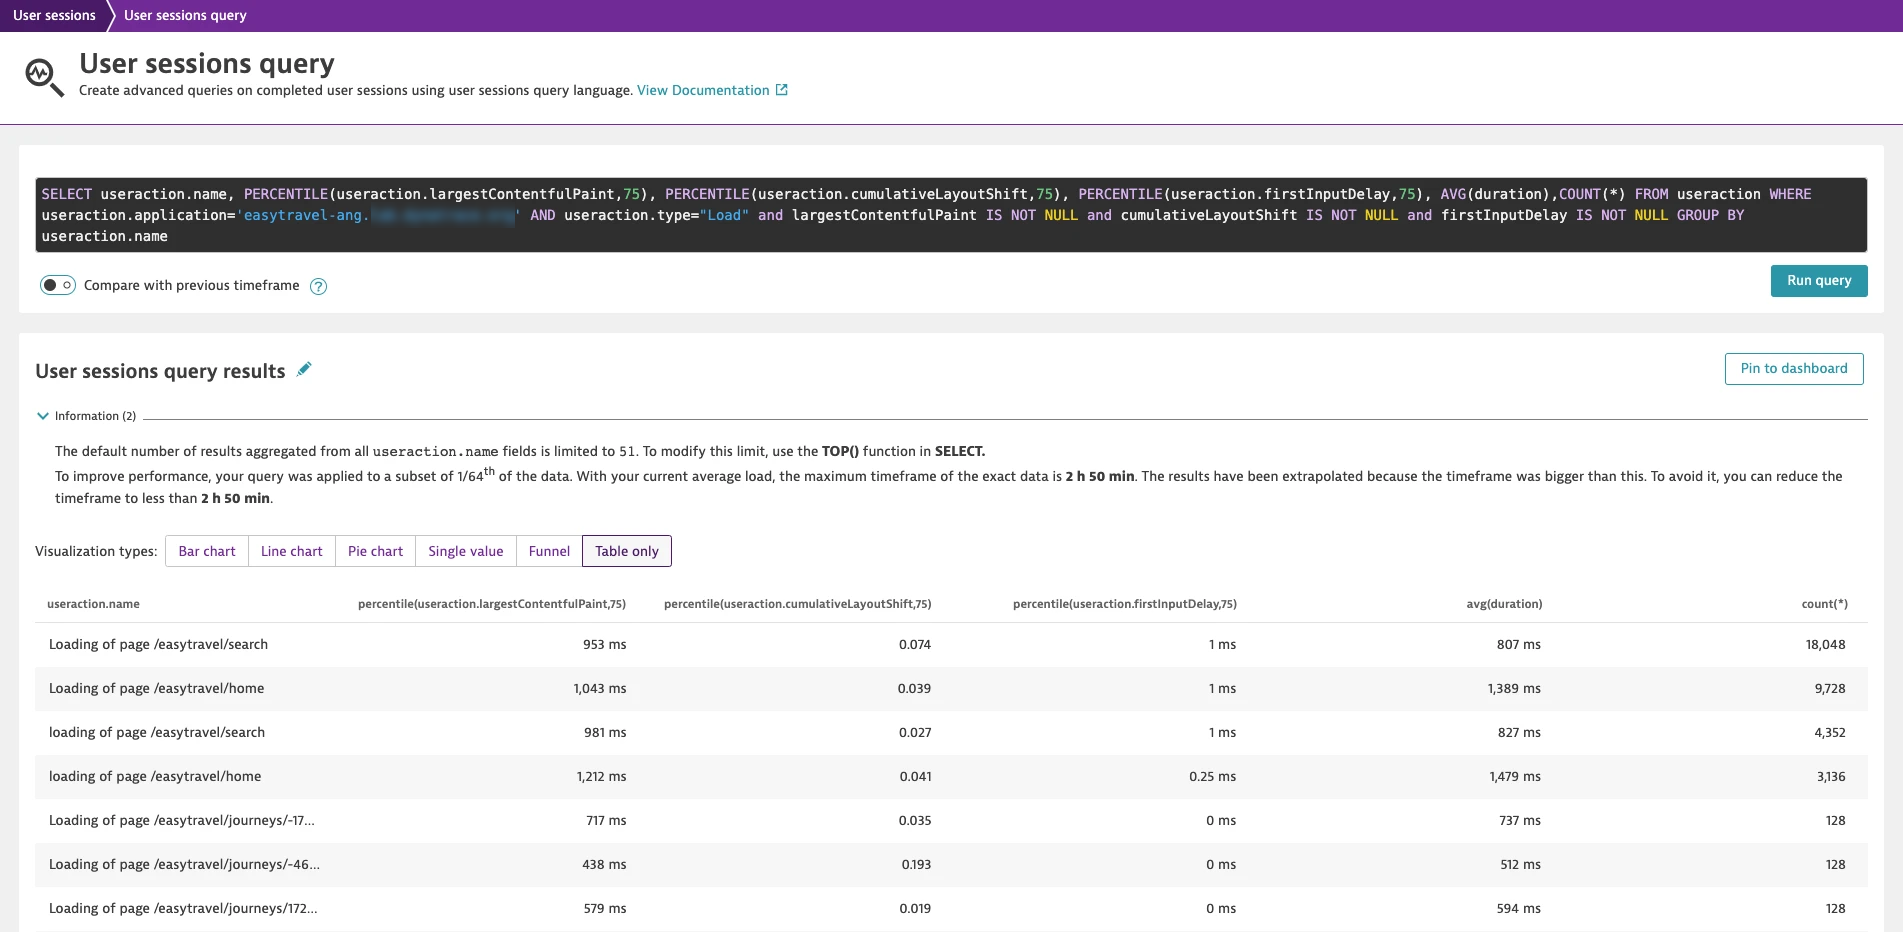Collapse the Information (2) section
Screen dimensions: 1903x932
point(43,416)
